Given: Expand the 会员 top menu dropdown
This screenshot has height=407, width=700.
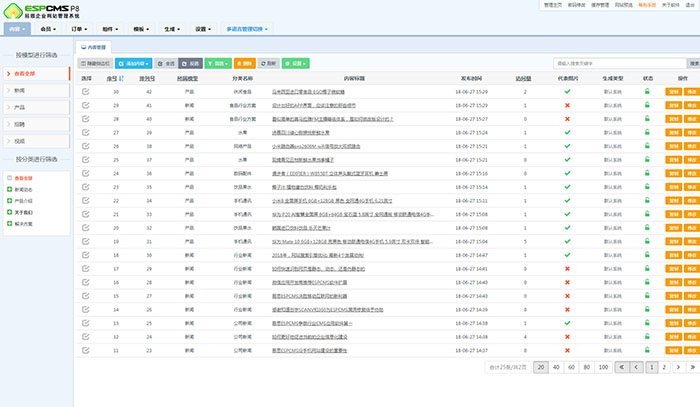Looking at the screenshot, I should (x=49, y=30).
